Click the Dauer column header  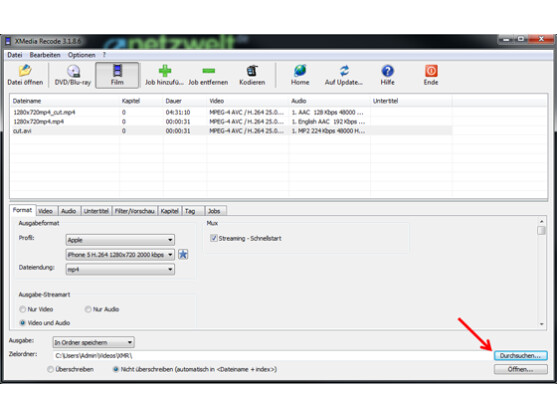185,101
